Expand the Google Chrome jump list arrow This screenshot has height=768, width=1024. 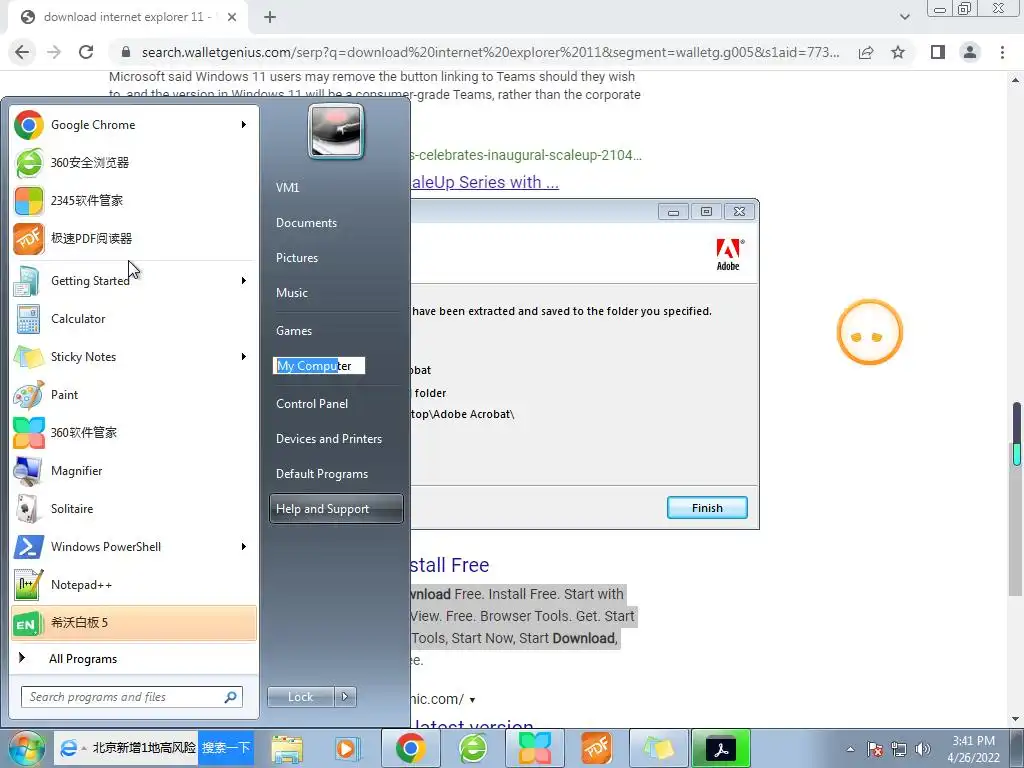[x=244, y=125]
